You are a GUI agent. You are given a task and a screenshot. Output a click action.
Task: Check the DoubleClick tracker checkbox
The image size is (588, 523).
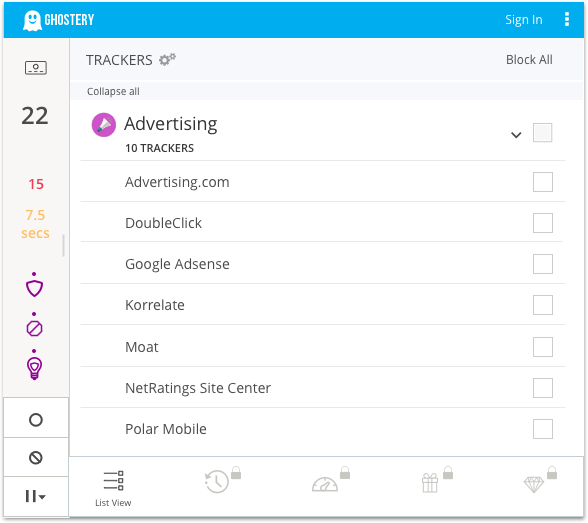[x=543, y=223]
